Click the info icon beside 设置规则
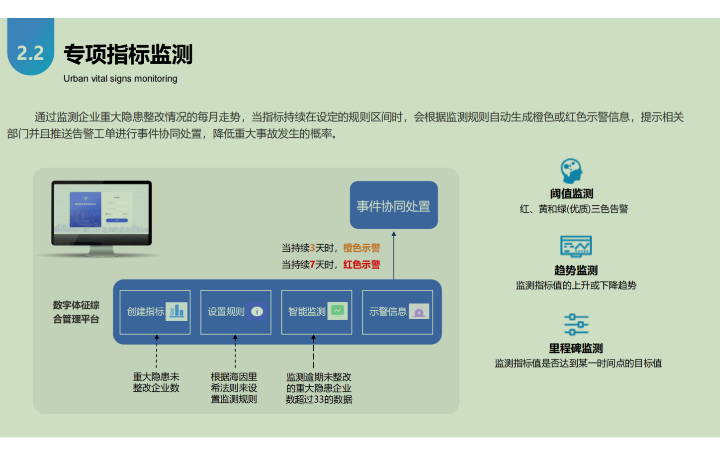This screenshot has height=450, width=720. click(257, 311)
